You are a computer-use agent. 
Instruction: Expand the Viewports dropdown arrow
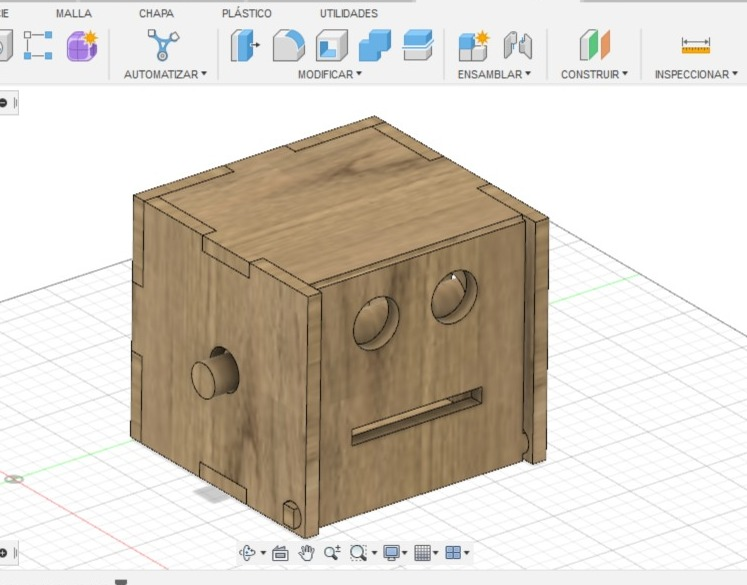coord(466,553)
